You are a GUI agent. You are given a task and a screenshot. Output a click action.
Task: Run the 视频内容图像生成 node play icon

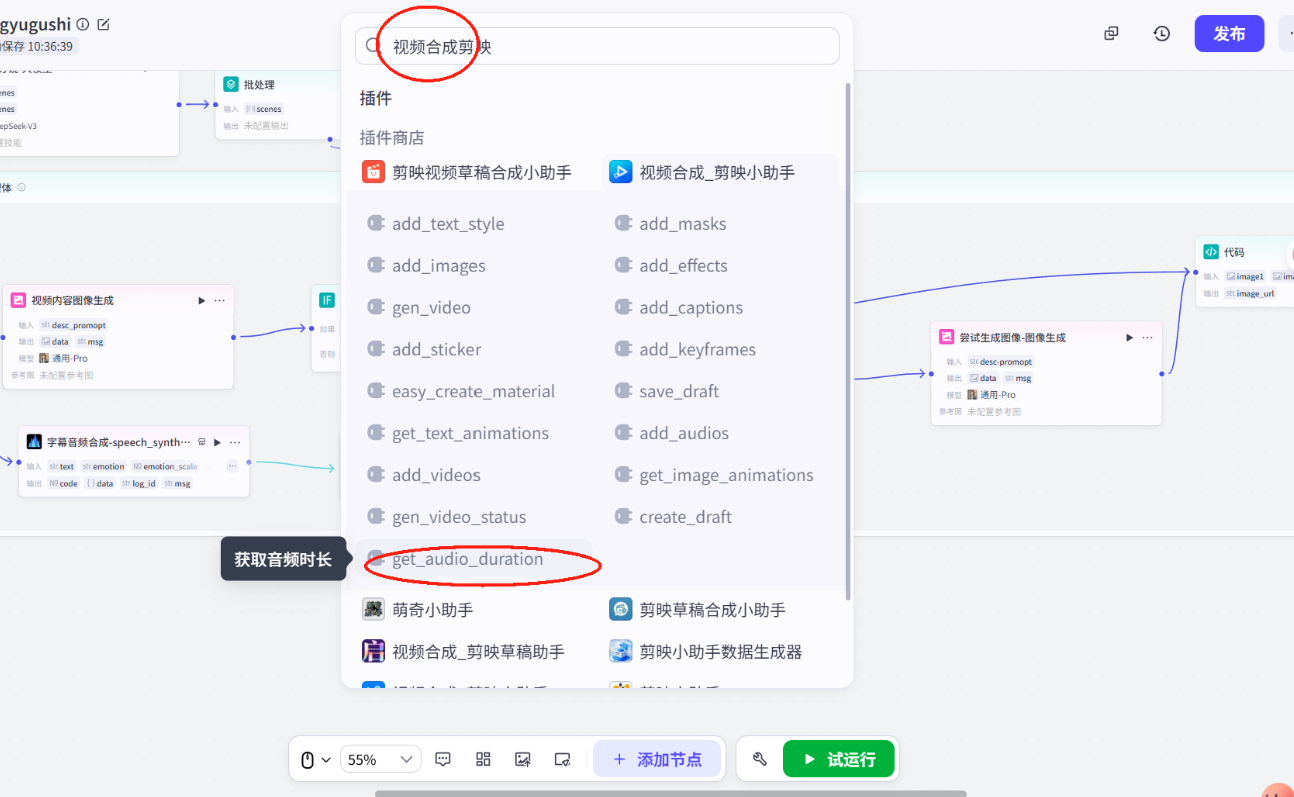(x=202, y=300)
